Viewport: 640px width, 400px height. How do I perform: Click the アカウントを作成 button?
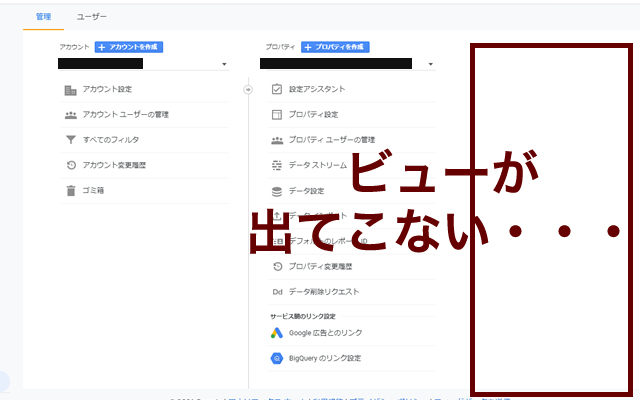[129, 47]
